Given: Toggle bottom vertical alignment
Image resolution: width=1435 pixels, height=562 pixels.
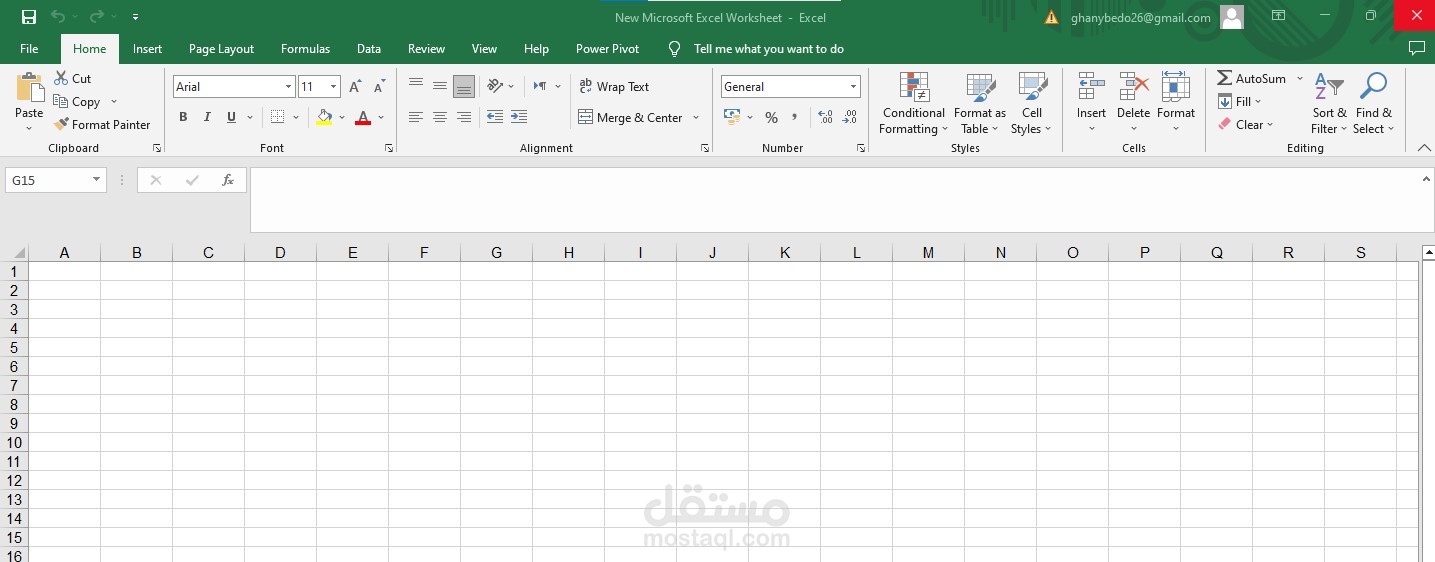Looking at the screenshot, I should (464, 86).
